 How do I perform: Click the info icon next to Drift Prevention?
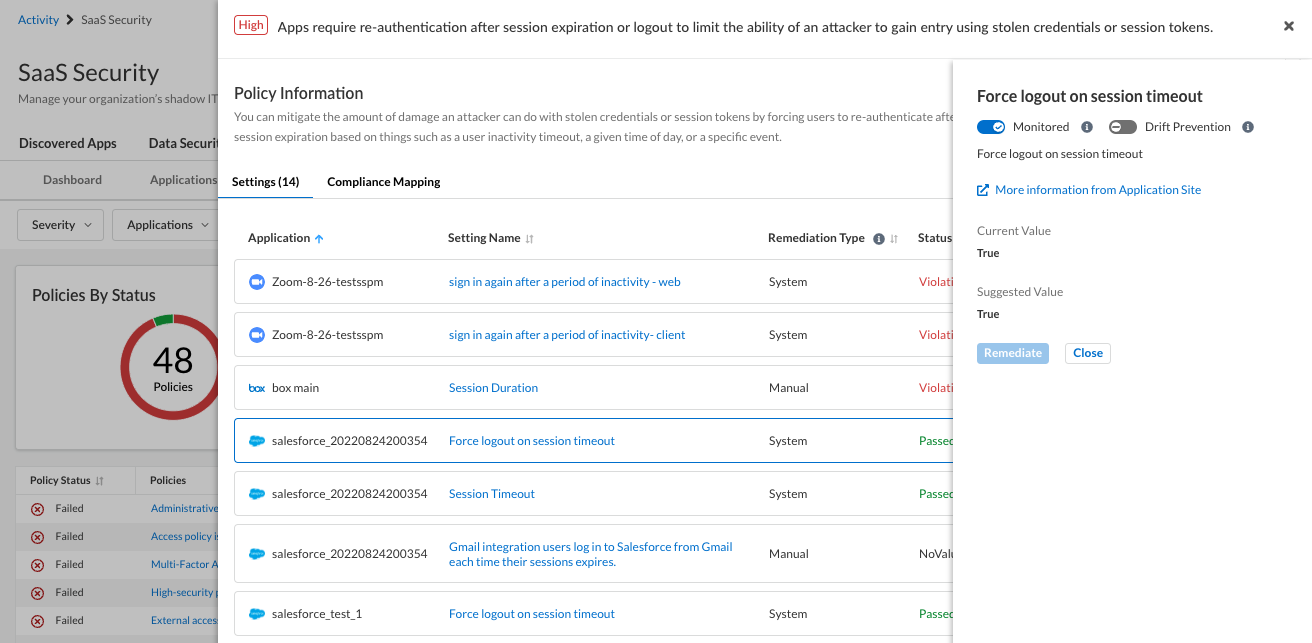pos(1248,127)
